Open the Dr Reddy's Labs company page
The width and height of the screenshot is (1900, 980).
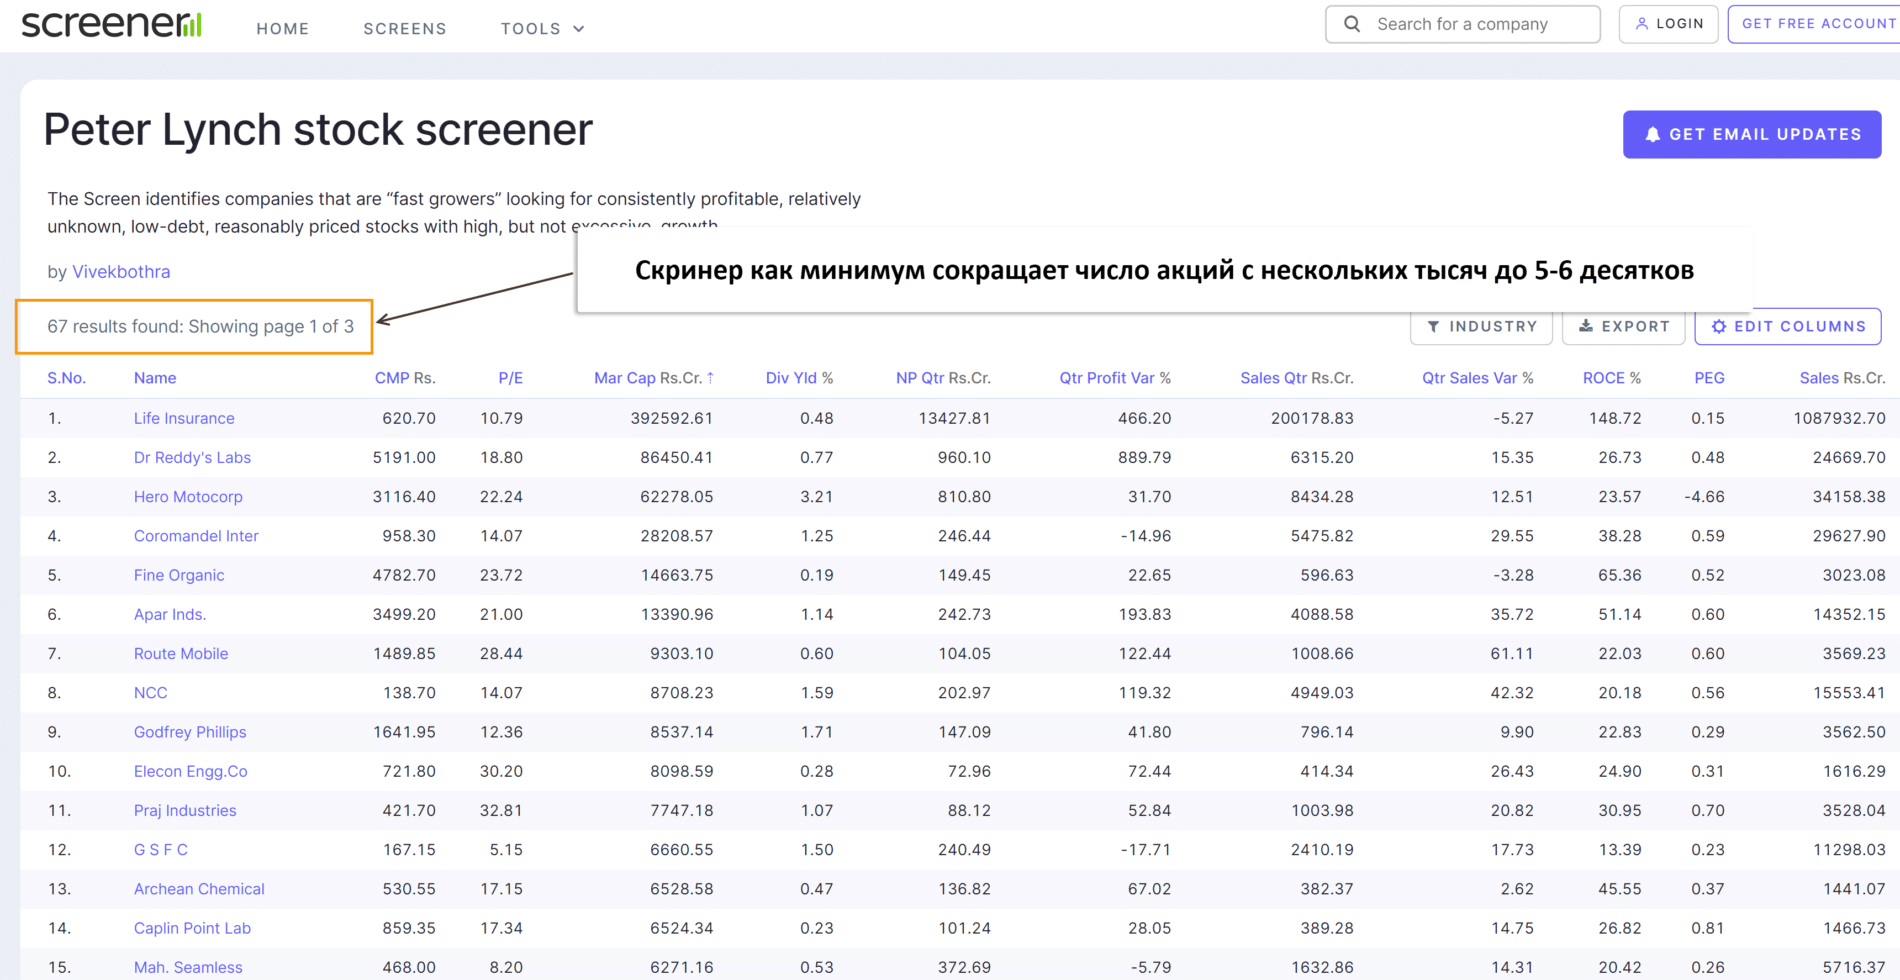(192, 457)
